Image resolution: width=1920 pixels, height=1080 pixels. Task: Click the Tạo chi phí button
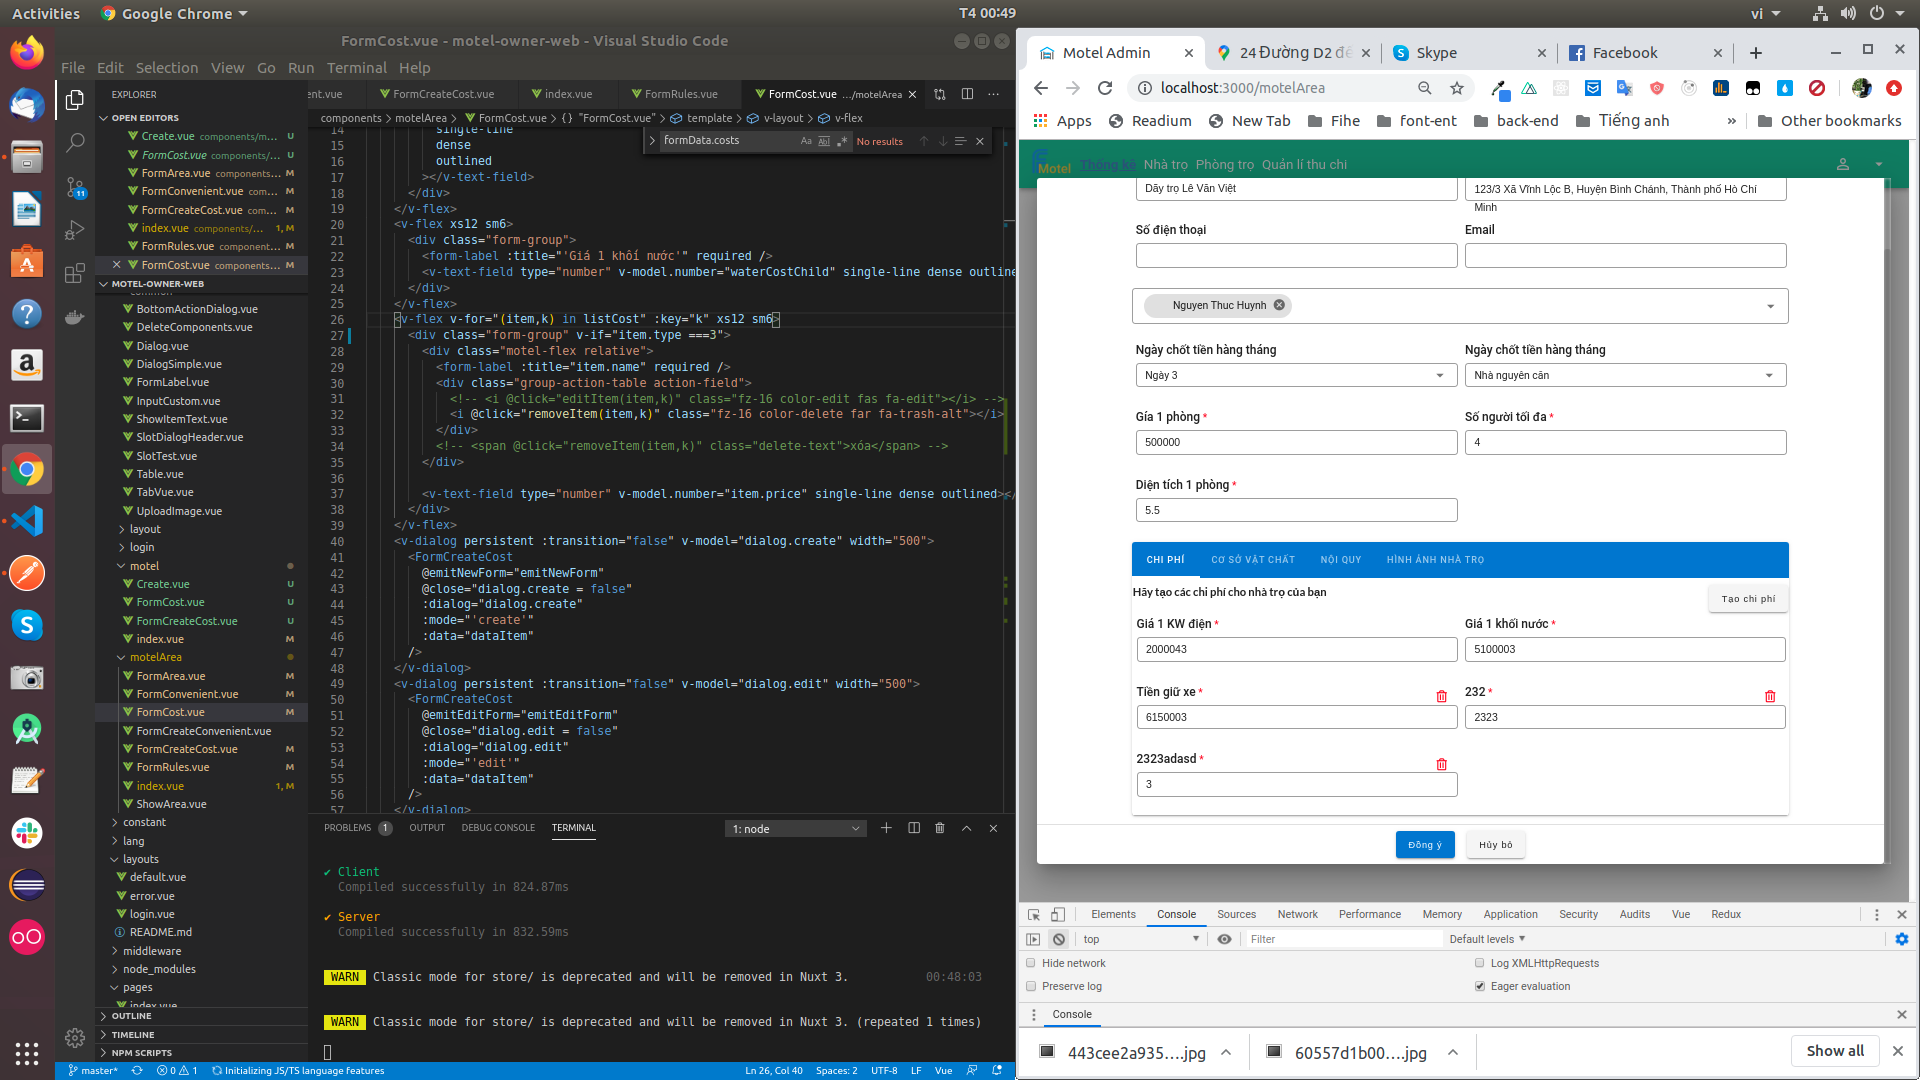(x=1748, y=599)
